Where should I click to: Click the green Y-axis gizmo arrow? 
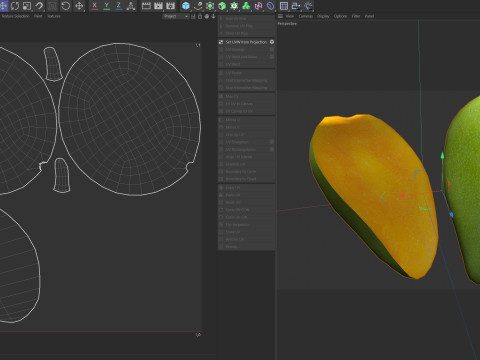tap(442, 156)
